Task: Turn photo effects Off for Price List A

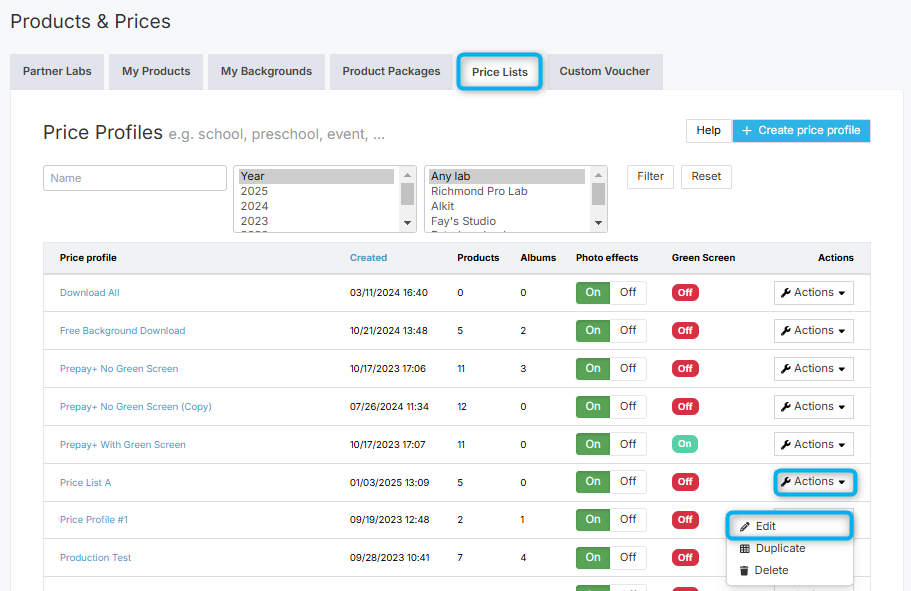Action: (628, 481)
